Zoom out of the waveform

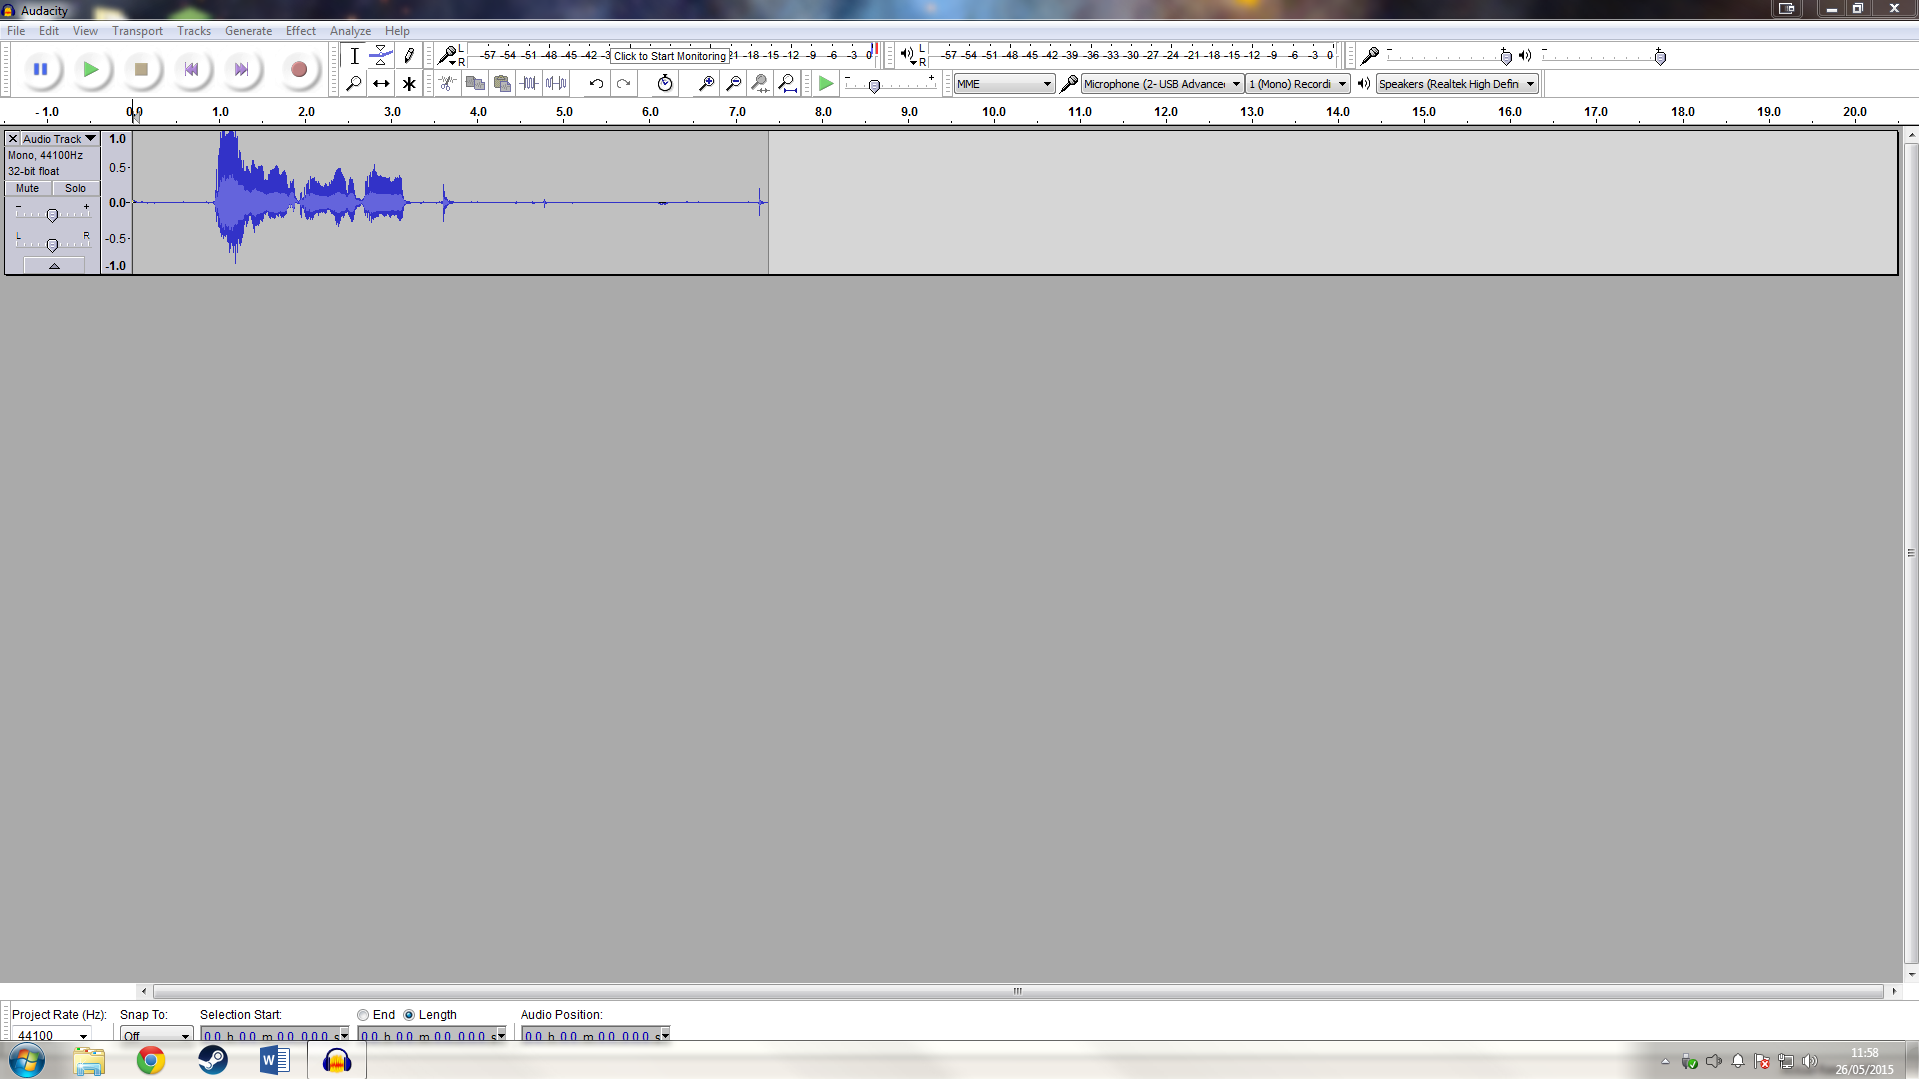[x=733, y=84]
